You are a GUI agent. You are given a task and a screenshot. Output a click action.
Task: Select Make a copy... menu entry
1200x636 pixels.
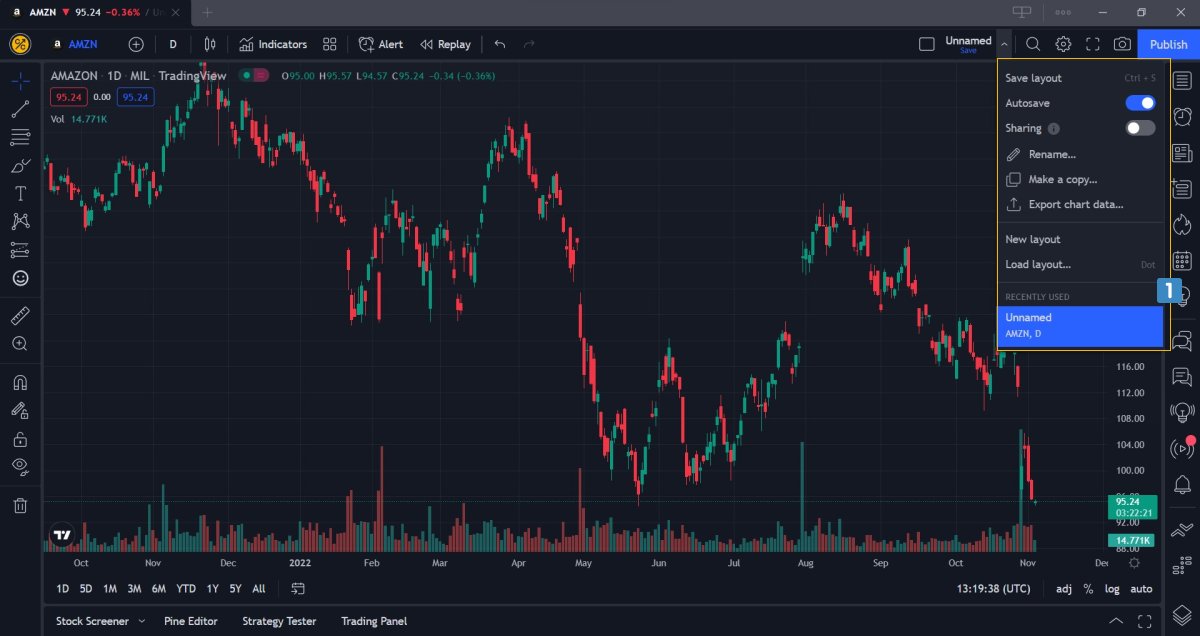pyautogui.click(x=1083, y=179)
